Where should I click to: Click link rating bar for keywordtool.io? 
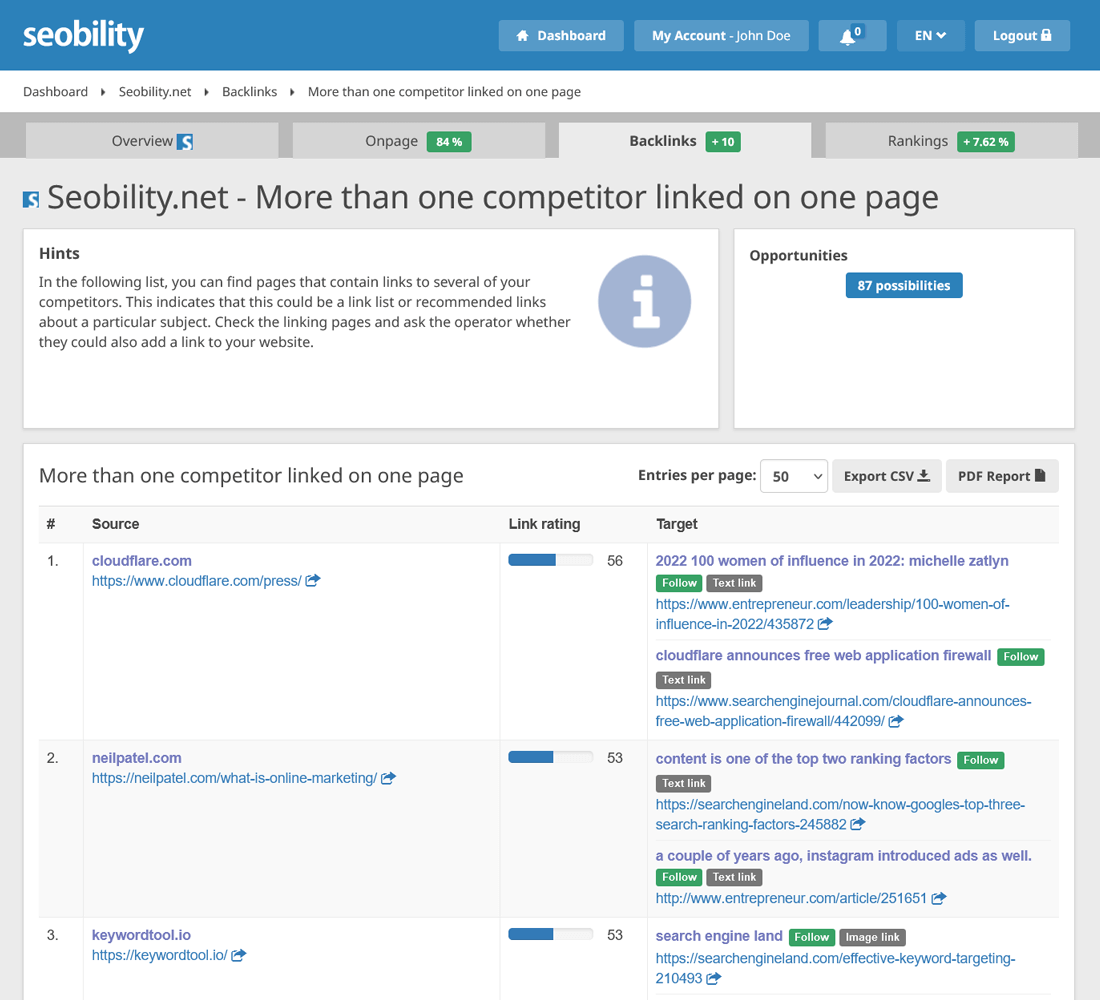550,934
